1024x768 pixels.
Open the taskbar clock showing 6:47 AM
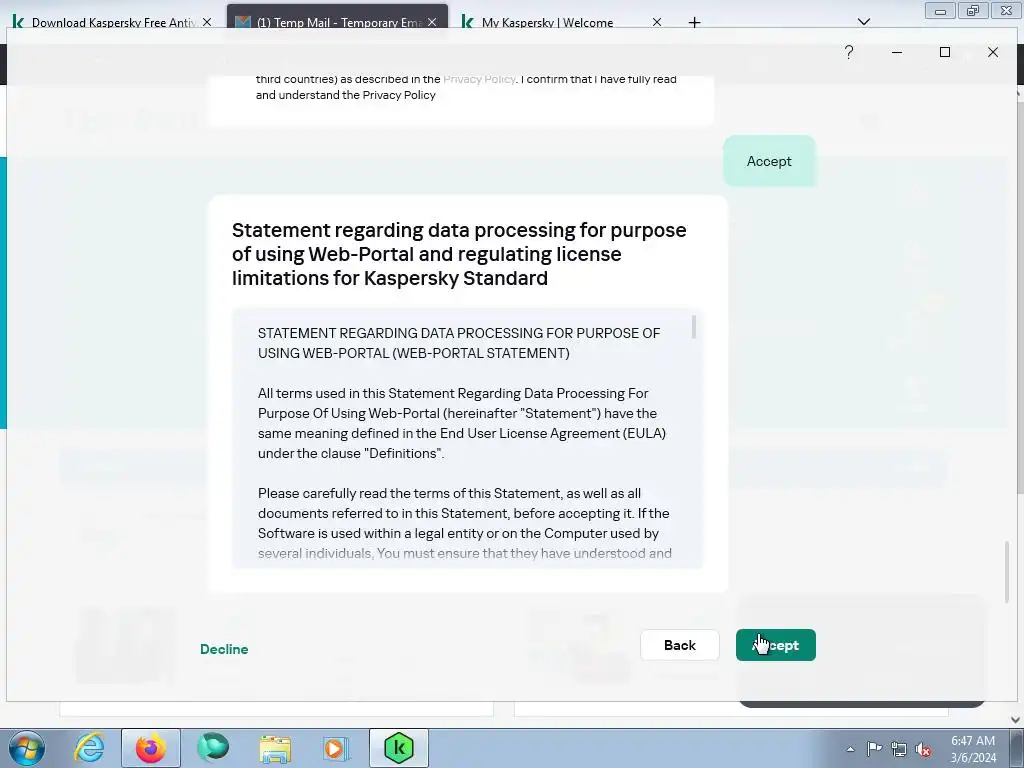[973, 749]
